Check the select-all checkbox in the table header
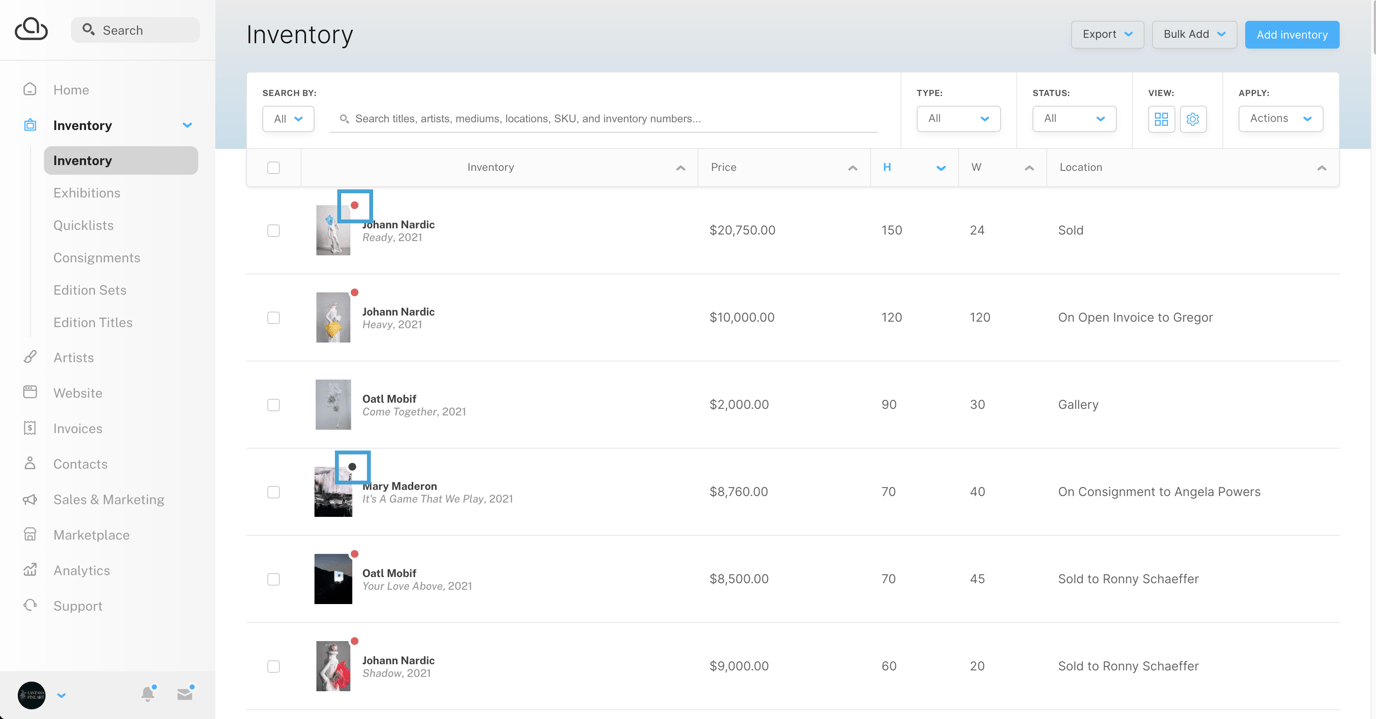Image resolution: width=1376 pixels, height=719 pixels. 272,167
